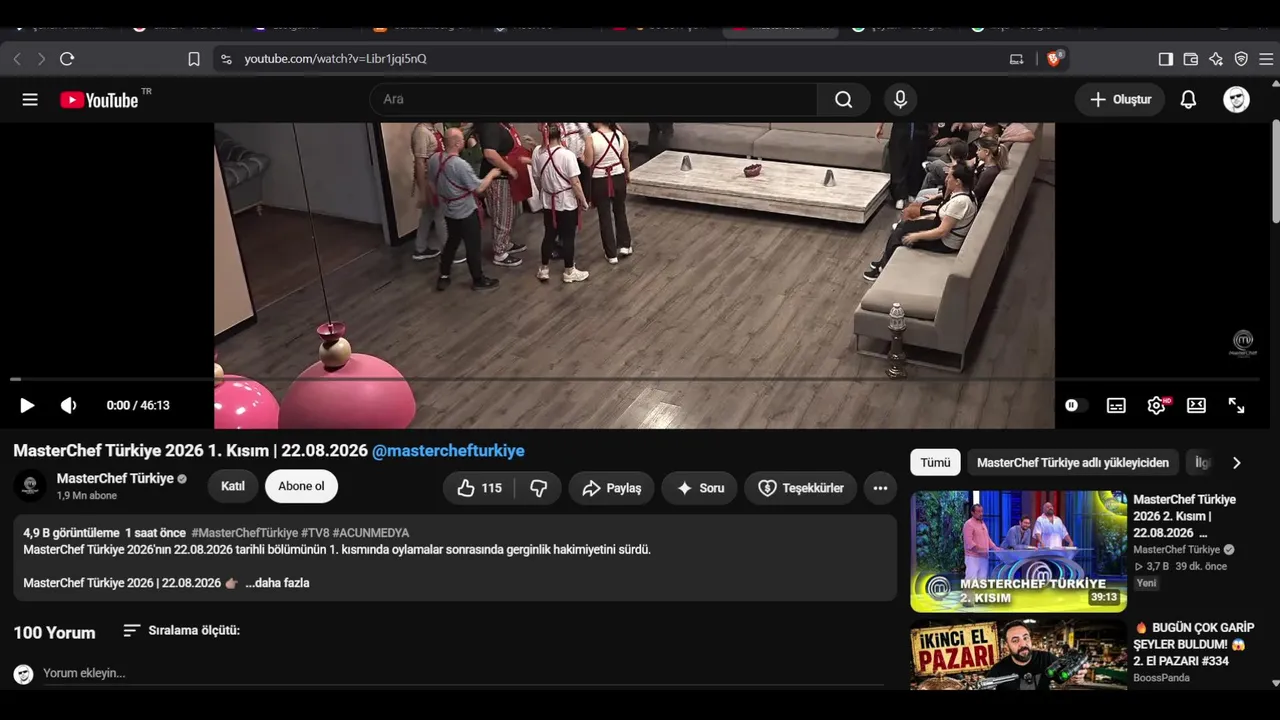Switch to theater mode

coord(1196,405)
